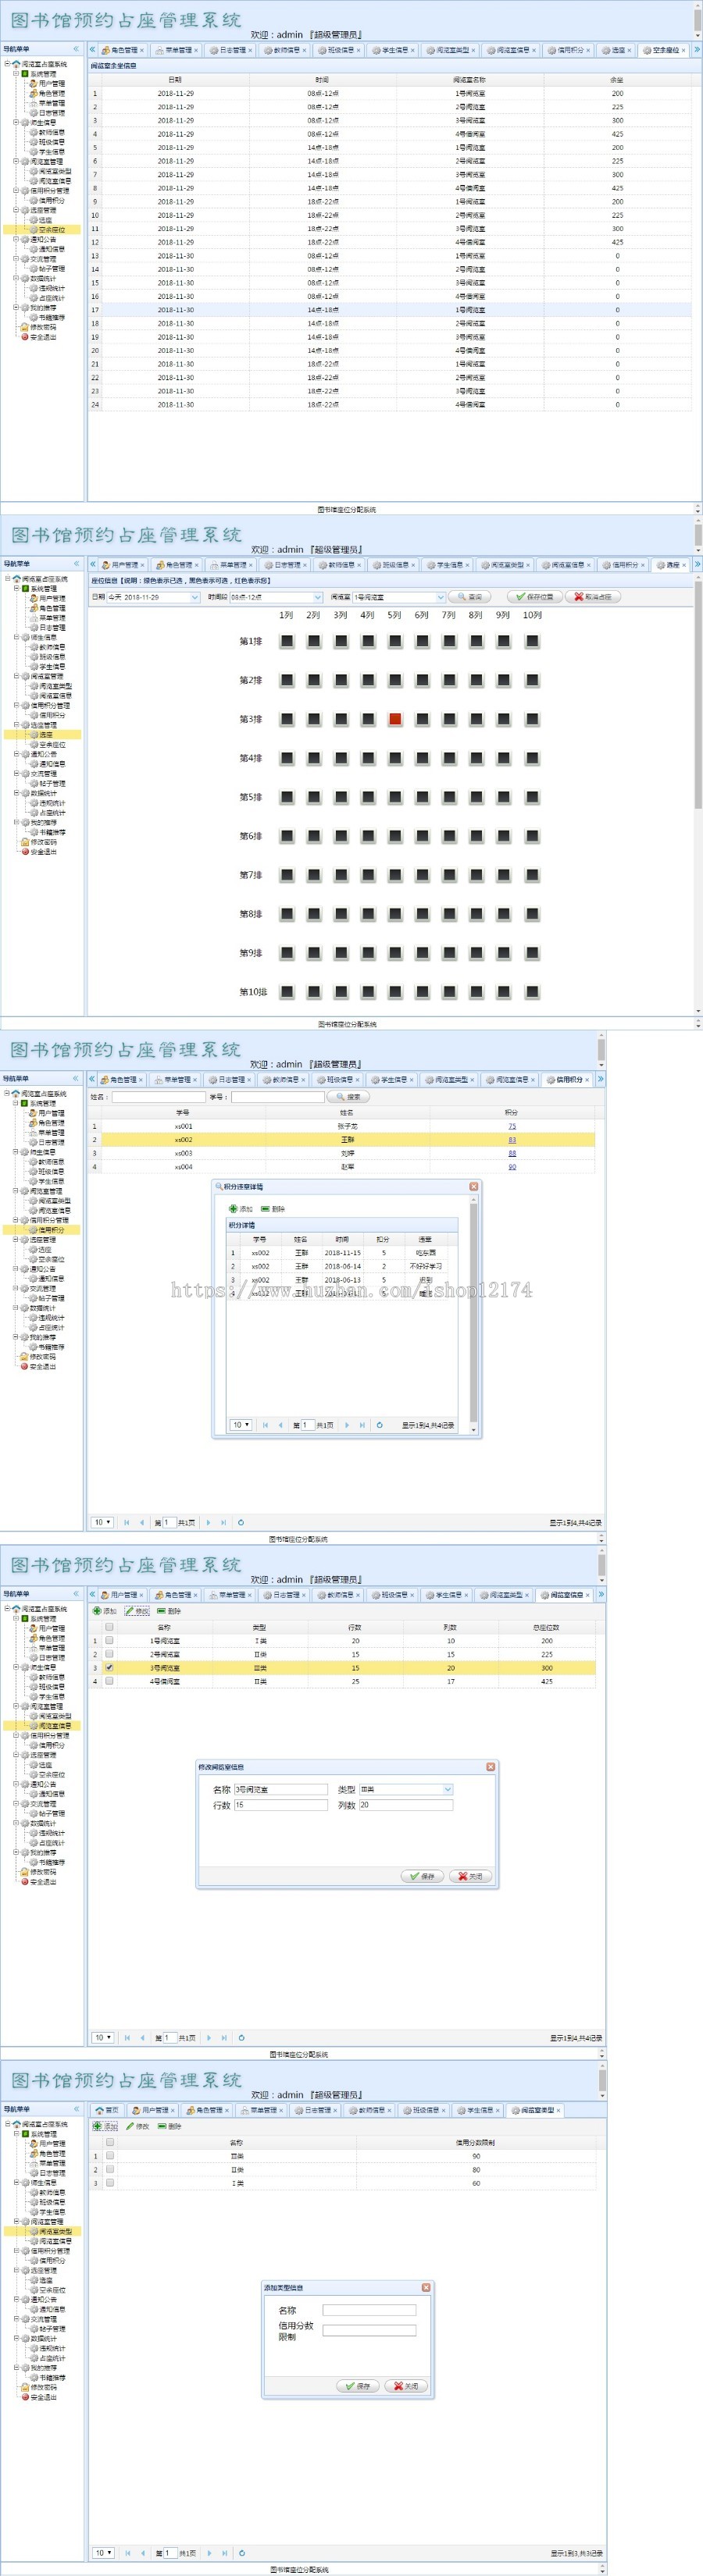Viewport: 703px width, 2576px height.
Task: Tick the checkbox for the 1号阅览室 row
Action: [x=109, y=1641]
